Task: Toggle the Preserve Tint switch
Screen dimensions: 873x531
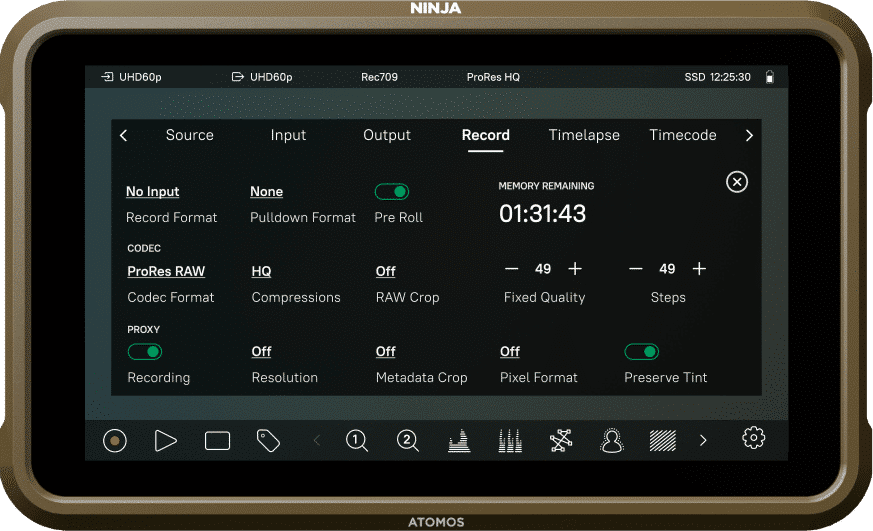Action: [x=641, y=351]
